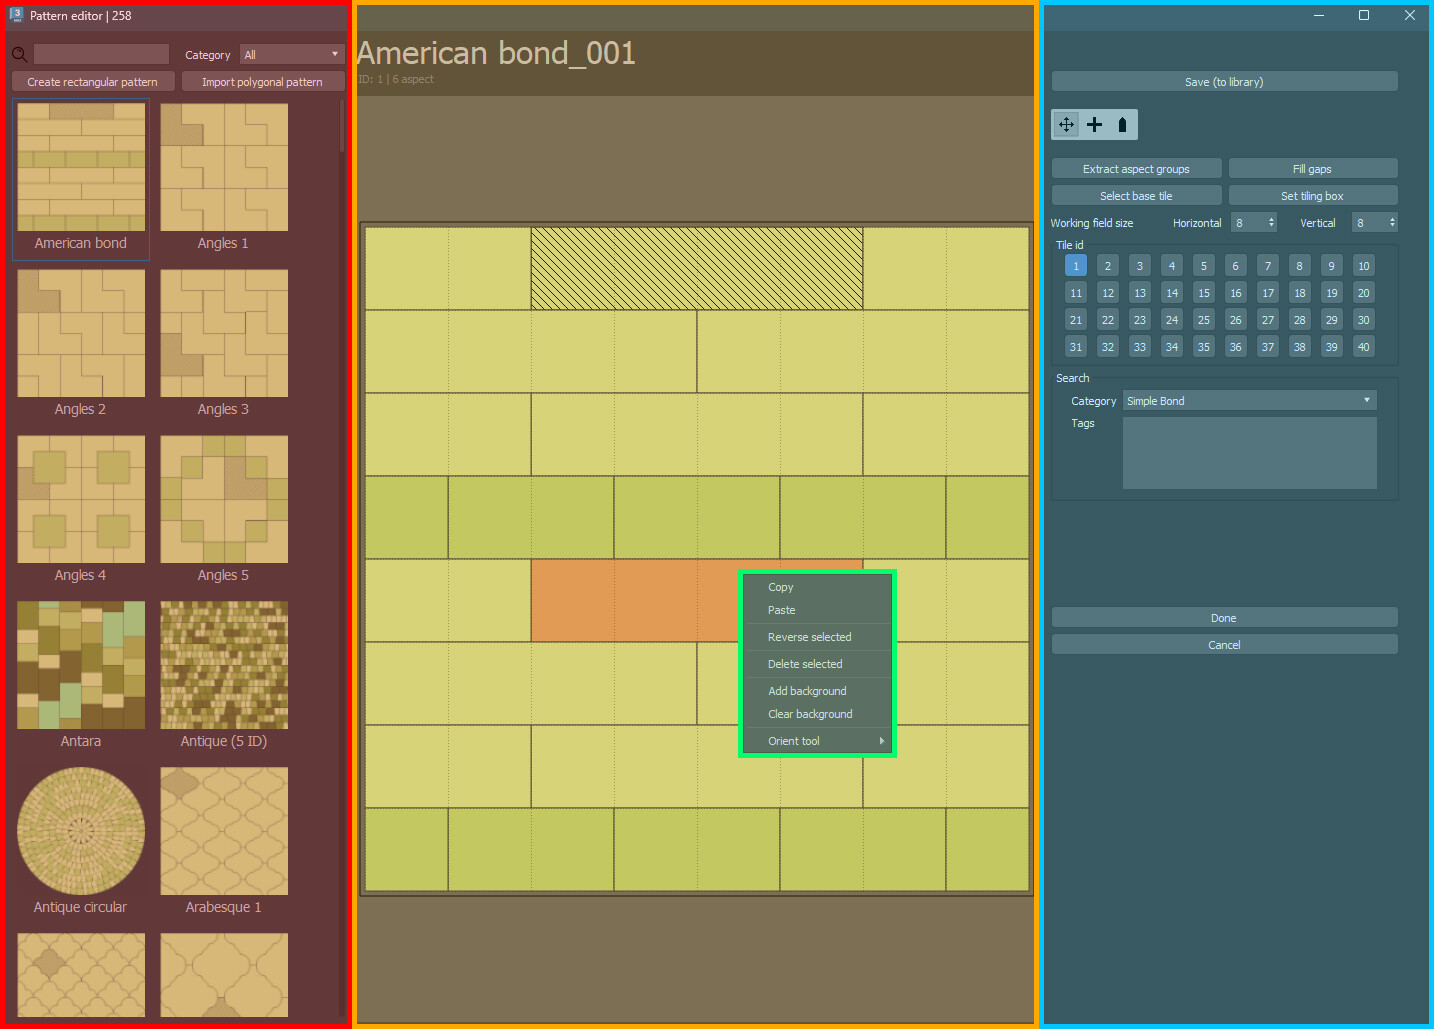
Task: Click the Fill gaps button
Action: pyautogui.click(x=1312, y=169)
